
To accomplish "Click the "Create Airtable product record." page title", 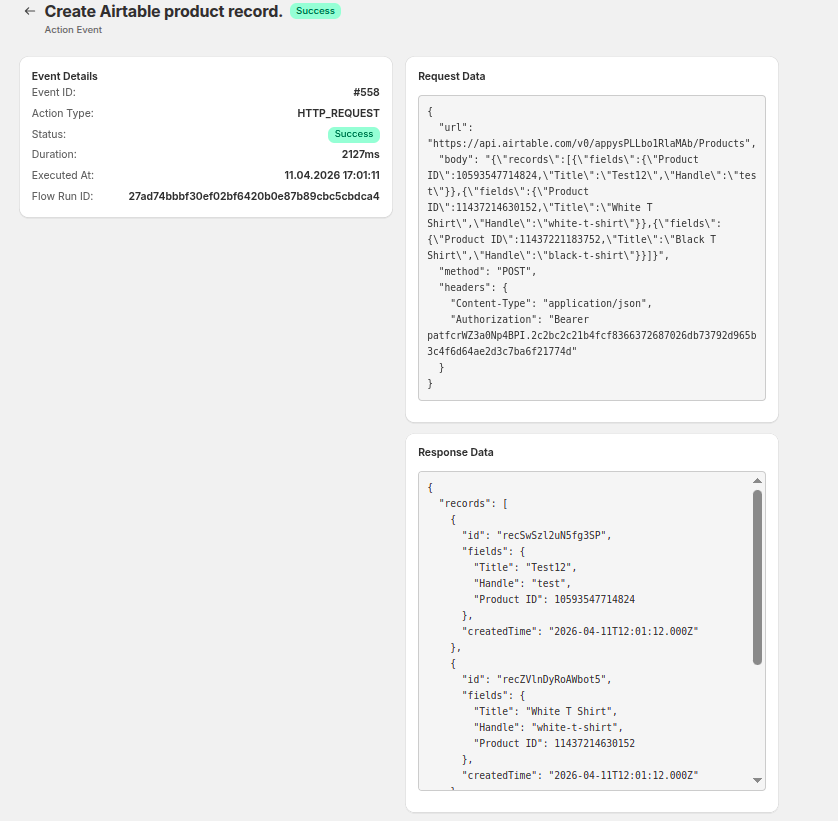I will click(x=164, y=11).
